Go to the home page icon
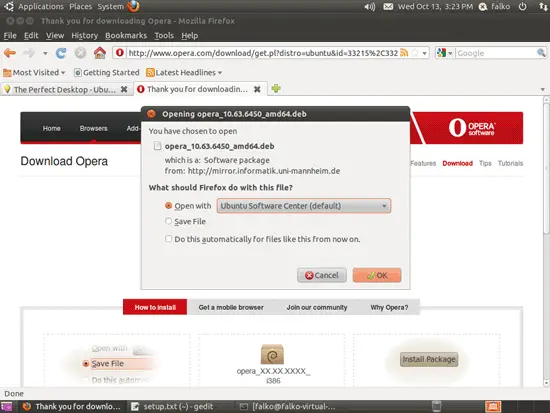The width and height of the screenshot is (550, 413). click(100, 53)
